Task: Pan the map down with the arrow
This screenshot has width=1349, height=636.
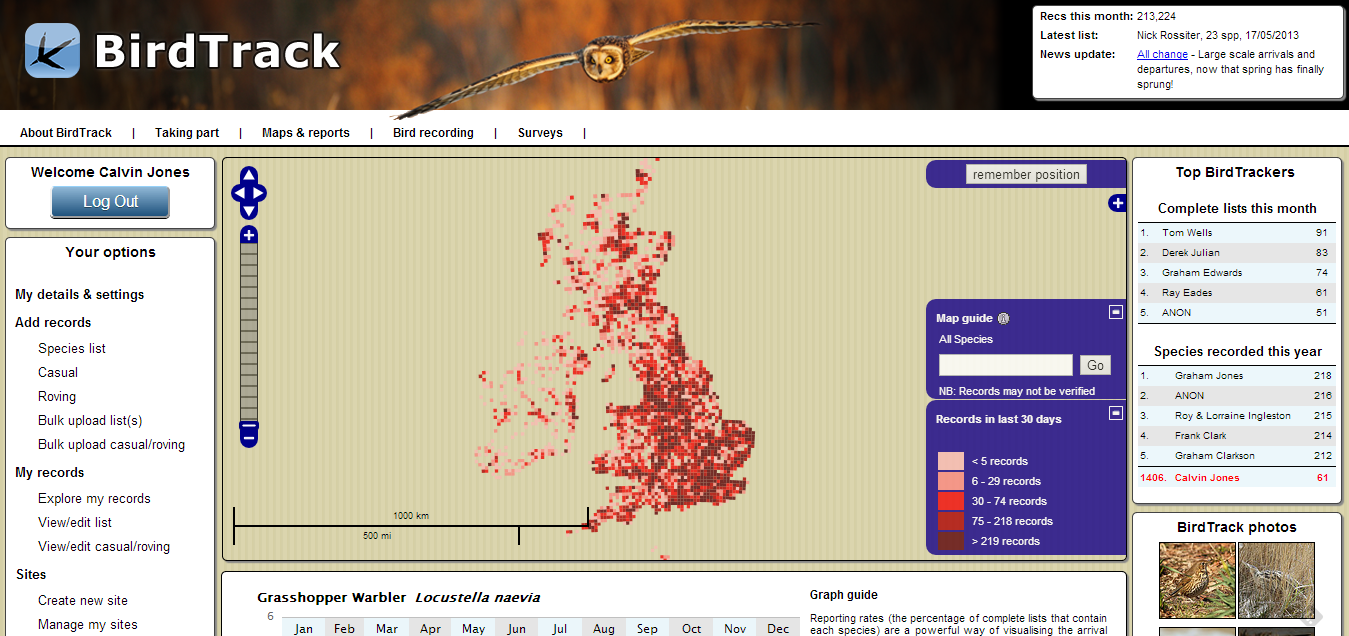Action: click(x=249, y=210)
